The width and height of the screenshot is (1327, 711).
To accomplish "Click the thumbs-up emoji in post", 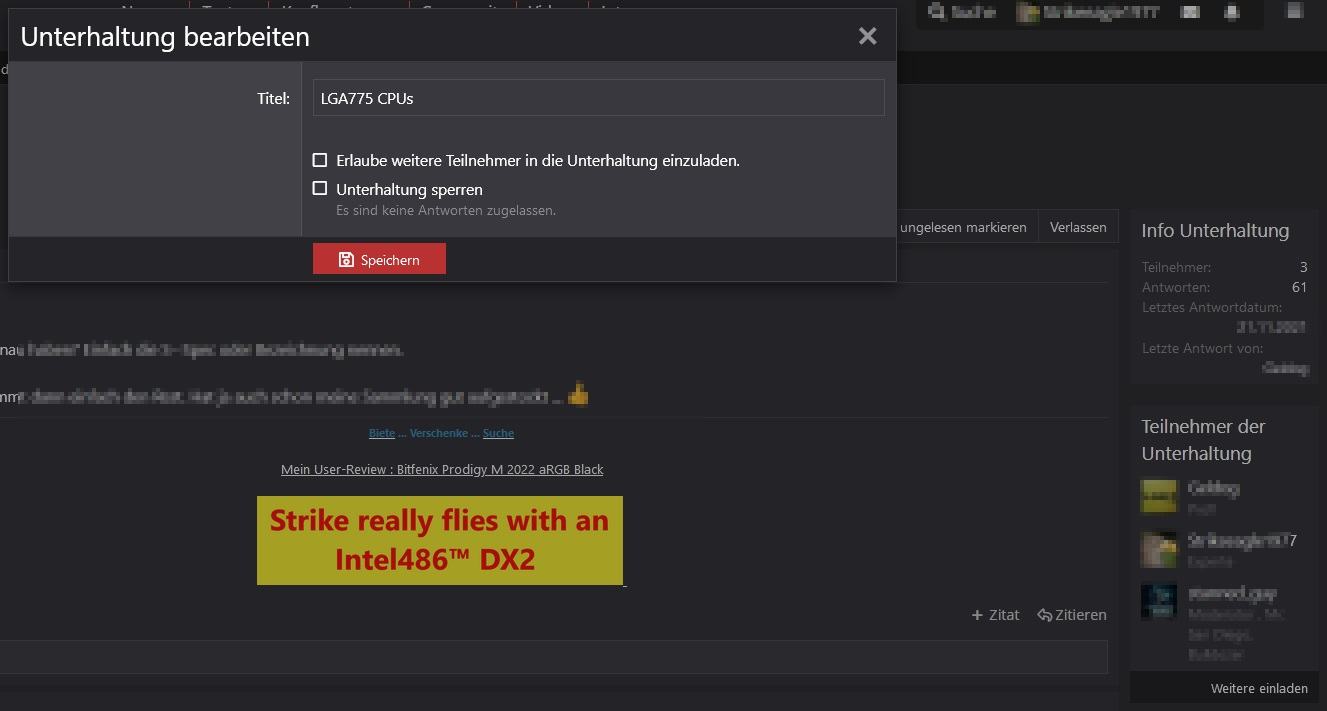I will [x=577, y=396].
